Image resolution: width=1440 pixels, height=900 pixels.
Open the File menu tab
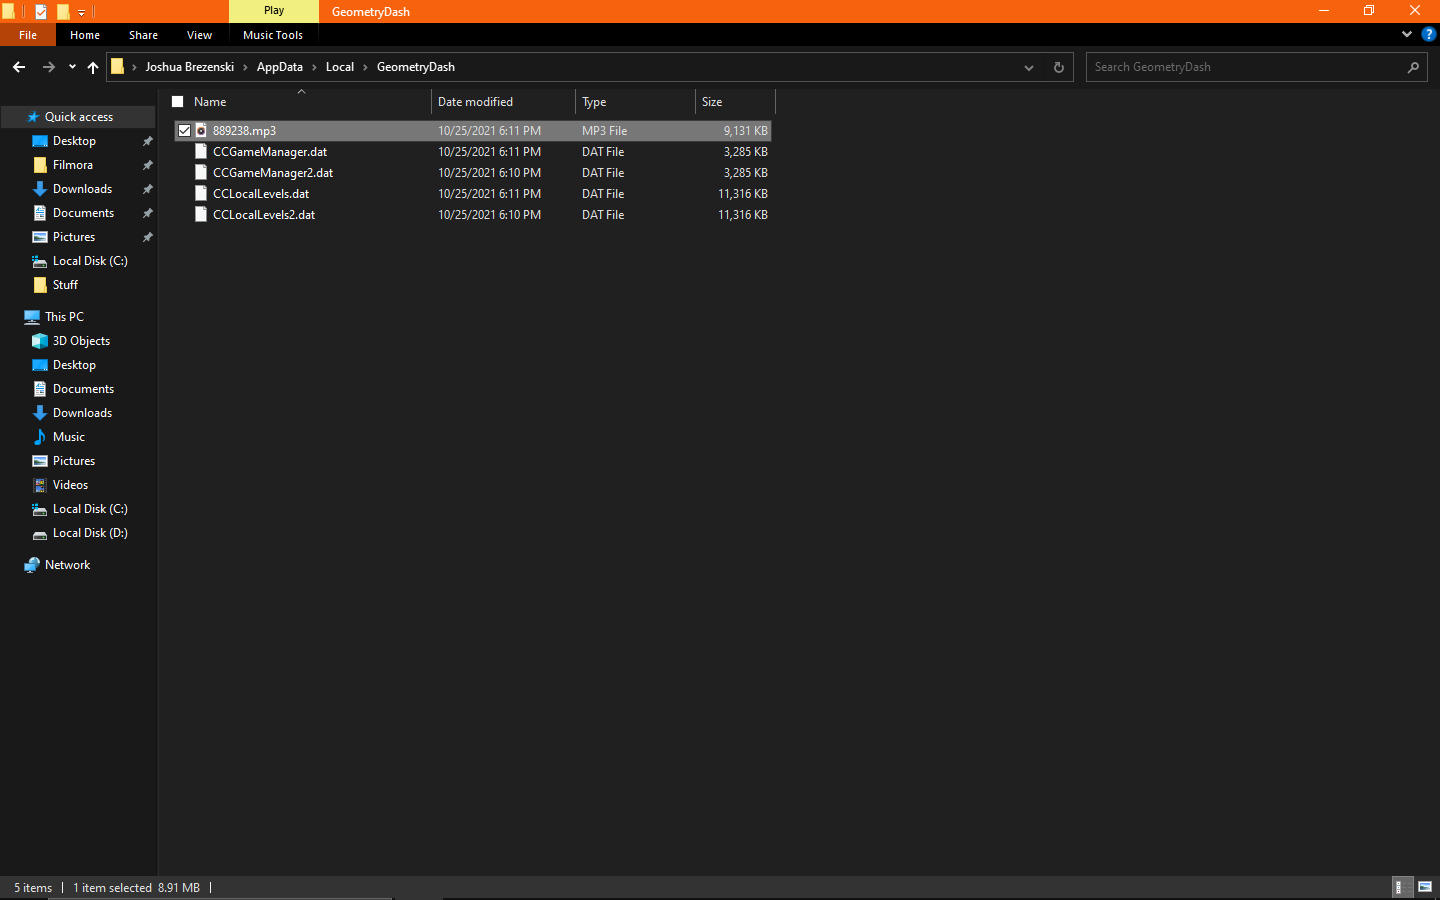coord(28,35)
